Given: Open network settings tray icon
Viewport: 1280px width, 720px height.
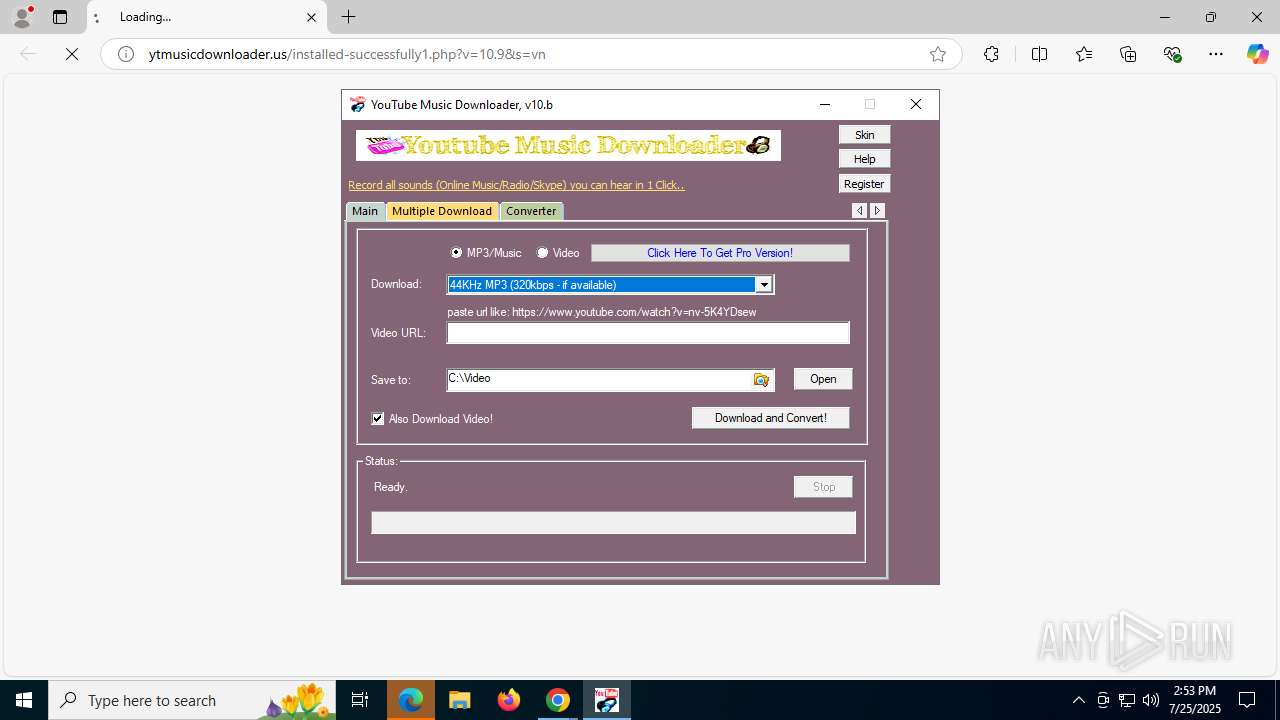Looking at the screenshot, I should click(x=1127, y=700).
